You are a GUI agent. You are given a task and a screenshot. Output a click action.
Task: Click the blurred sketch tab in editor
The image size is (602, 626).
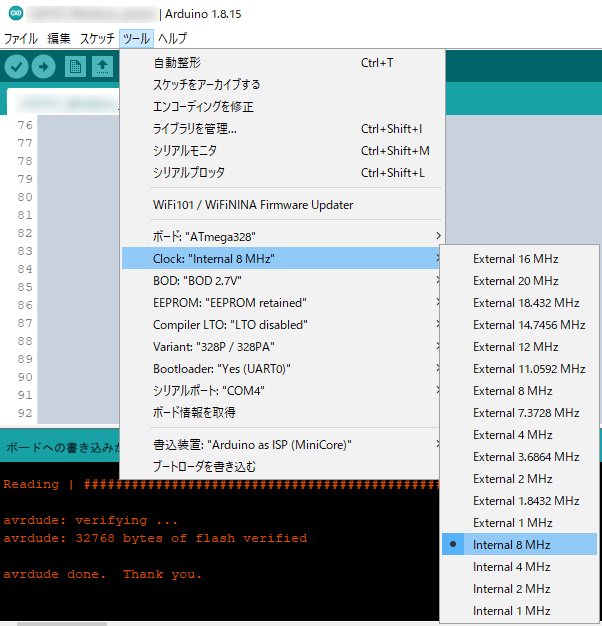pos(64,102)
